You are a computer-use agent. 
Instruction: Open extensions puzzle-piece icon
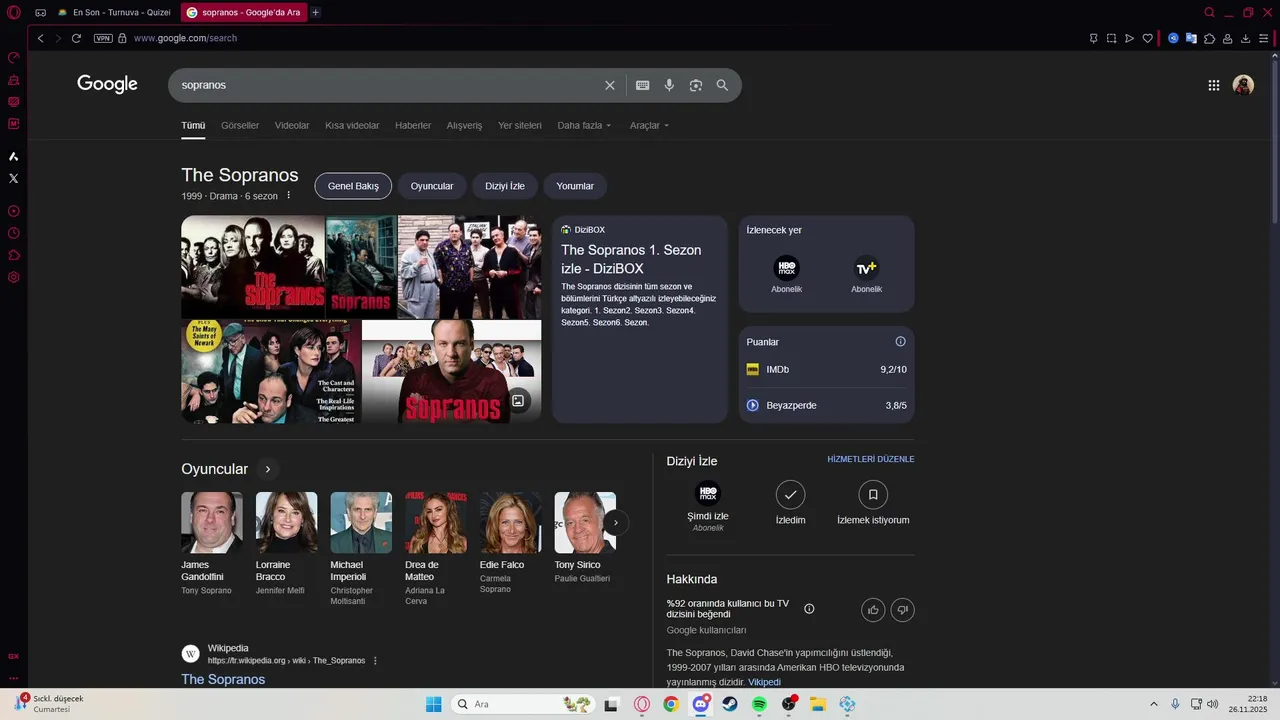pos(1209,38)
